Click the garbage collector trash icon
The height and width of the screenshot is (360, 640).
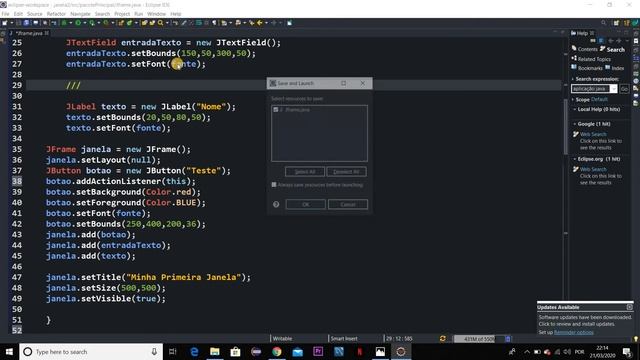click(508, 339)
